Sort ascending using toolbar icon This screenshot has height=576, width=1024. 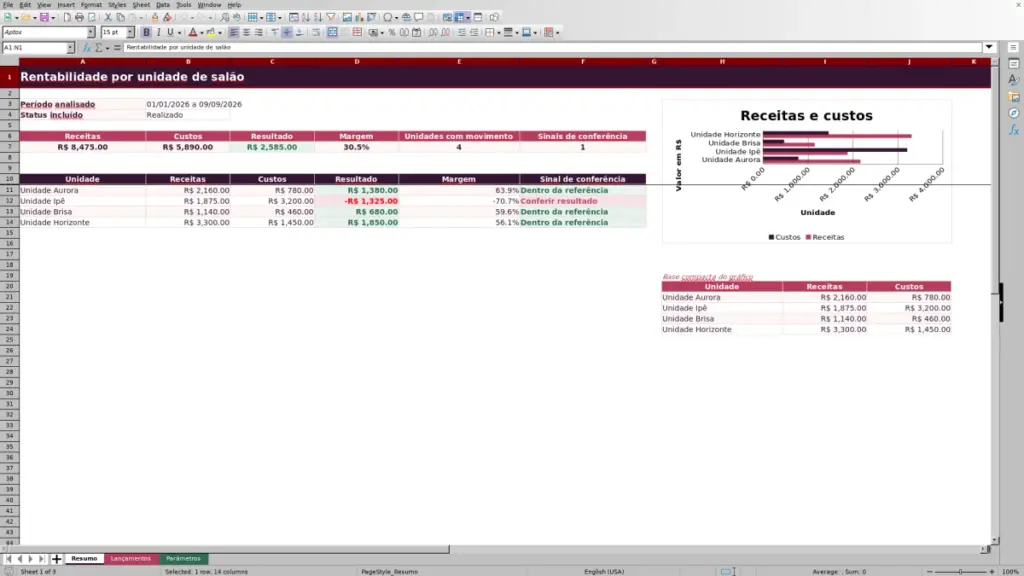306,17
